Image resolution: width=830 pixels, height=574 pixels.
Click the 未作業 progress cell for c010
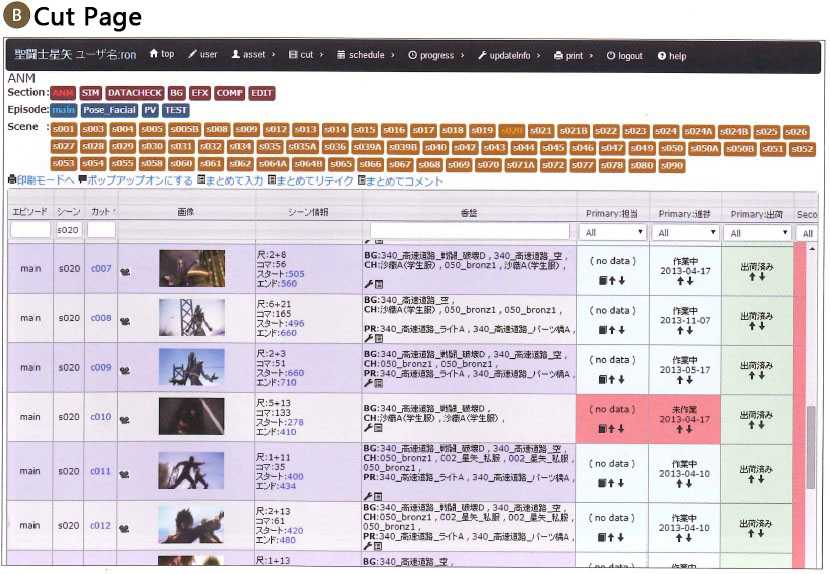point(684,419)
